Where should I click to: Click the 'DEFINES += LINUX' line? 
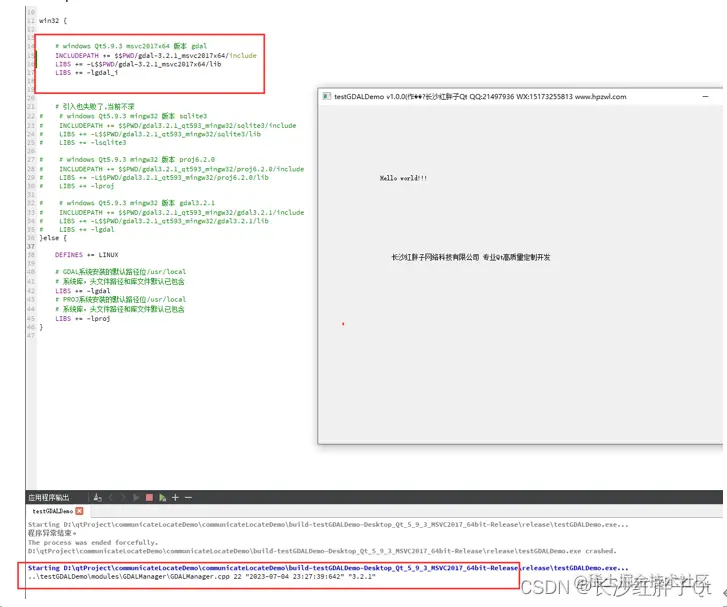point(86,255)
